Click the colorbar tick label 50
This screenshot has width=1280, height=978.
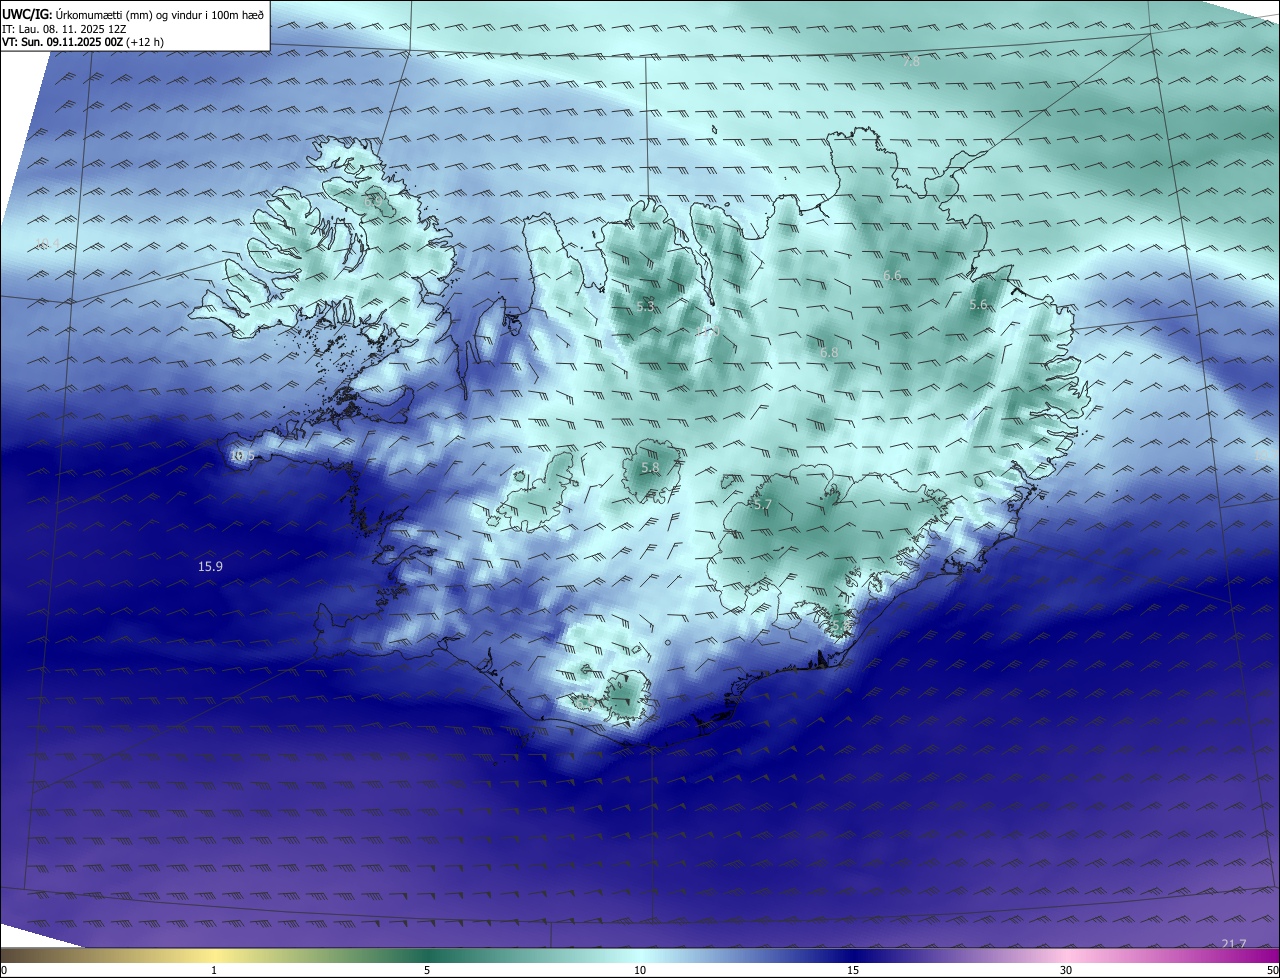[x=1272, y=970]
